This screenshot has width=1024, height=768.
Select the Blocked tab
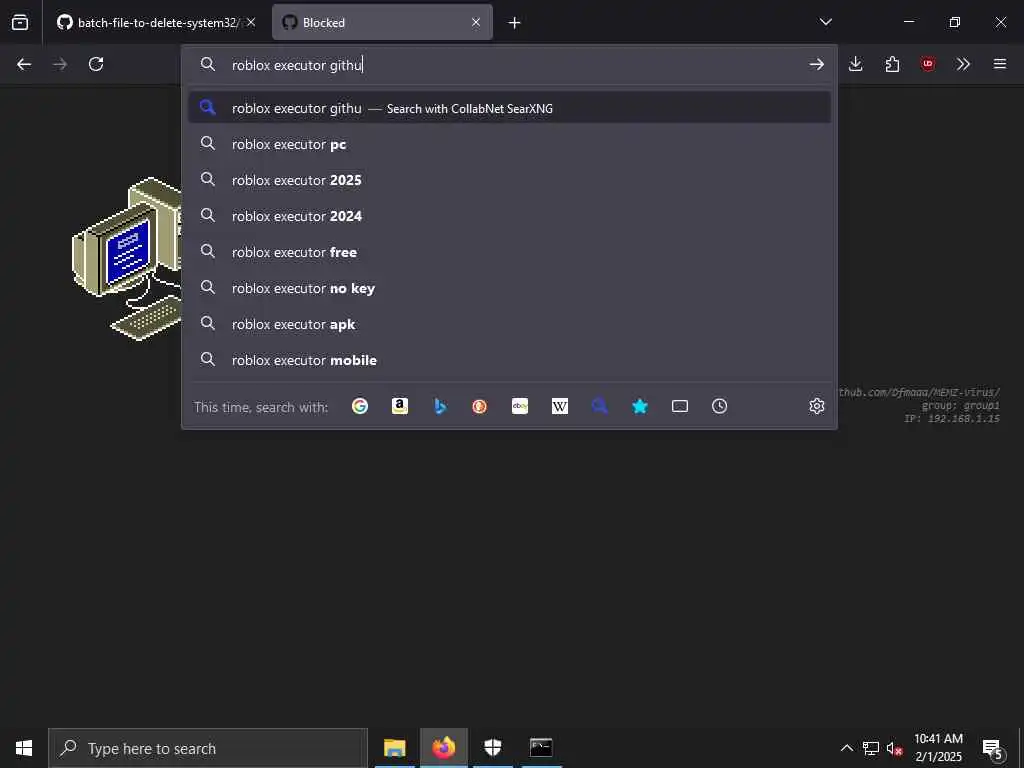point(382,22)
